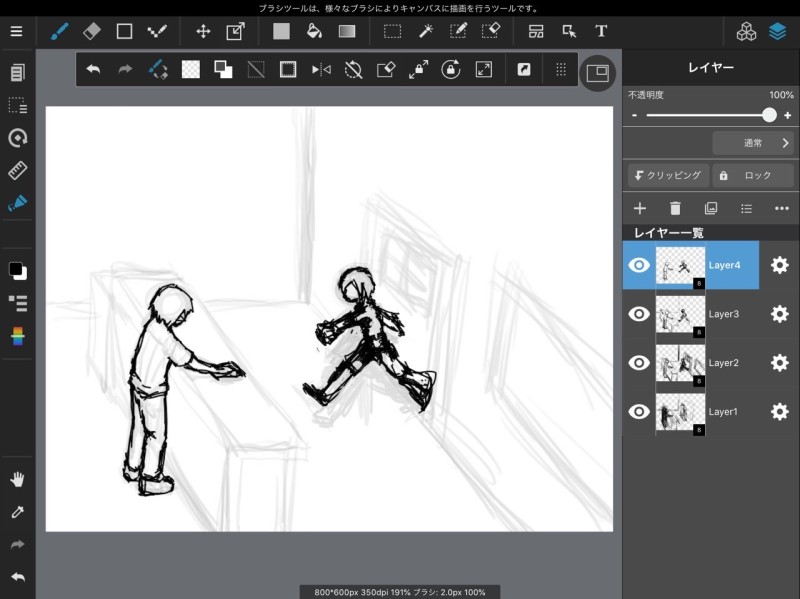Open the blend mode dropdown
The width and height of the screenshot is (800, 599).
(753, 143)
